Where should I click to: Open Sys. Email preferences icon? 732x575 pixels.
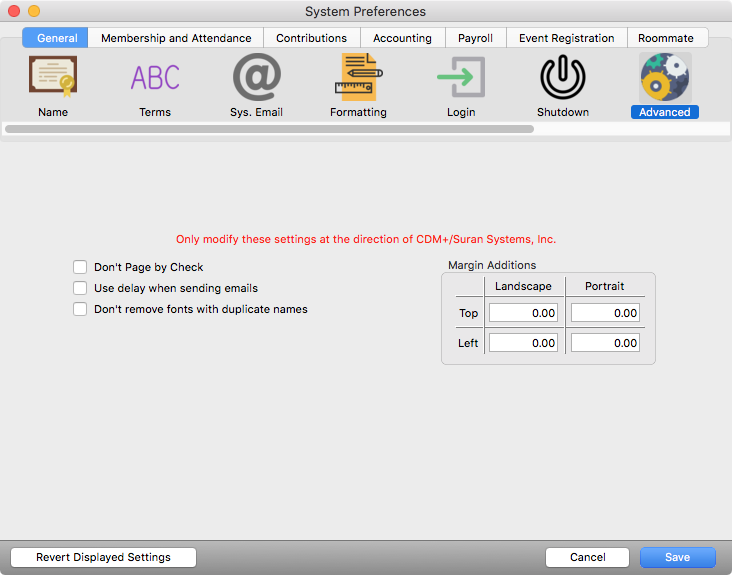pos(257,77)
